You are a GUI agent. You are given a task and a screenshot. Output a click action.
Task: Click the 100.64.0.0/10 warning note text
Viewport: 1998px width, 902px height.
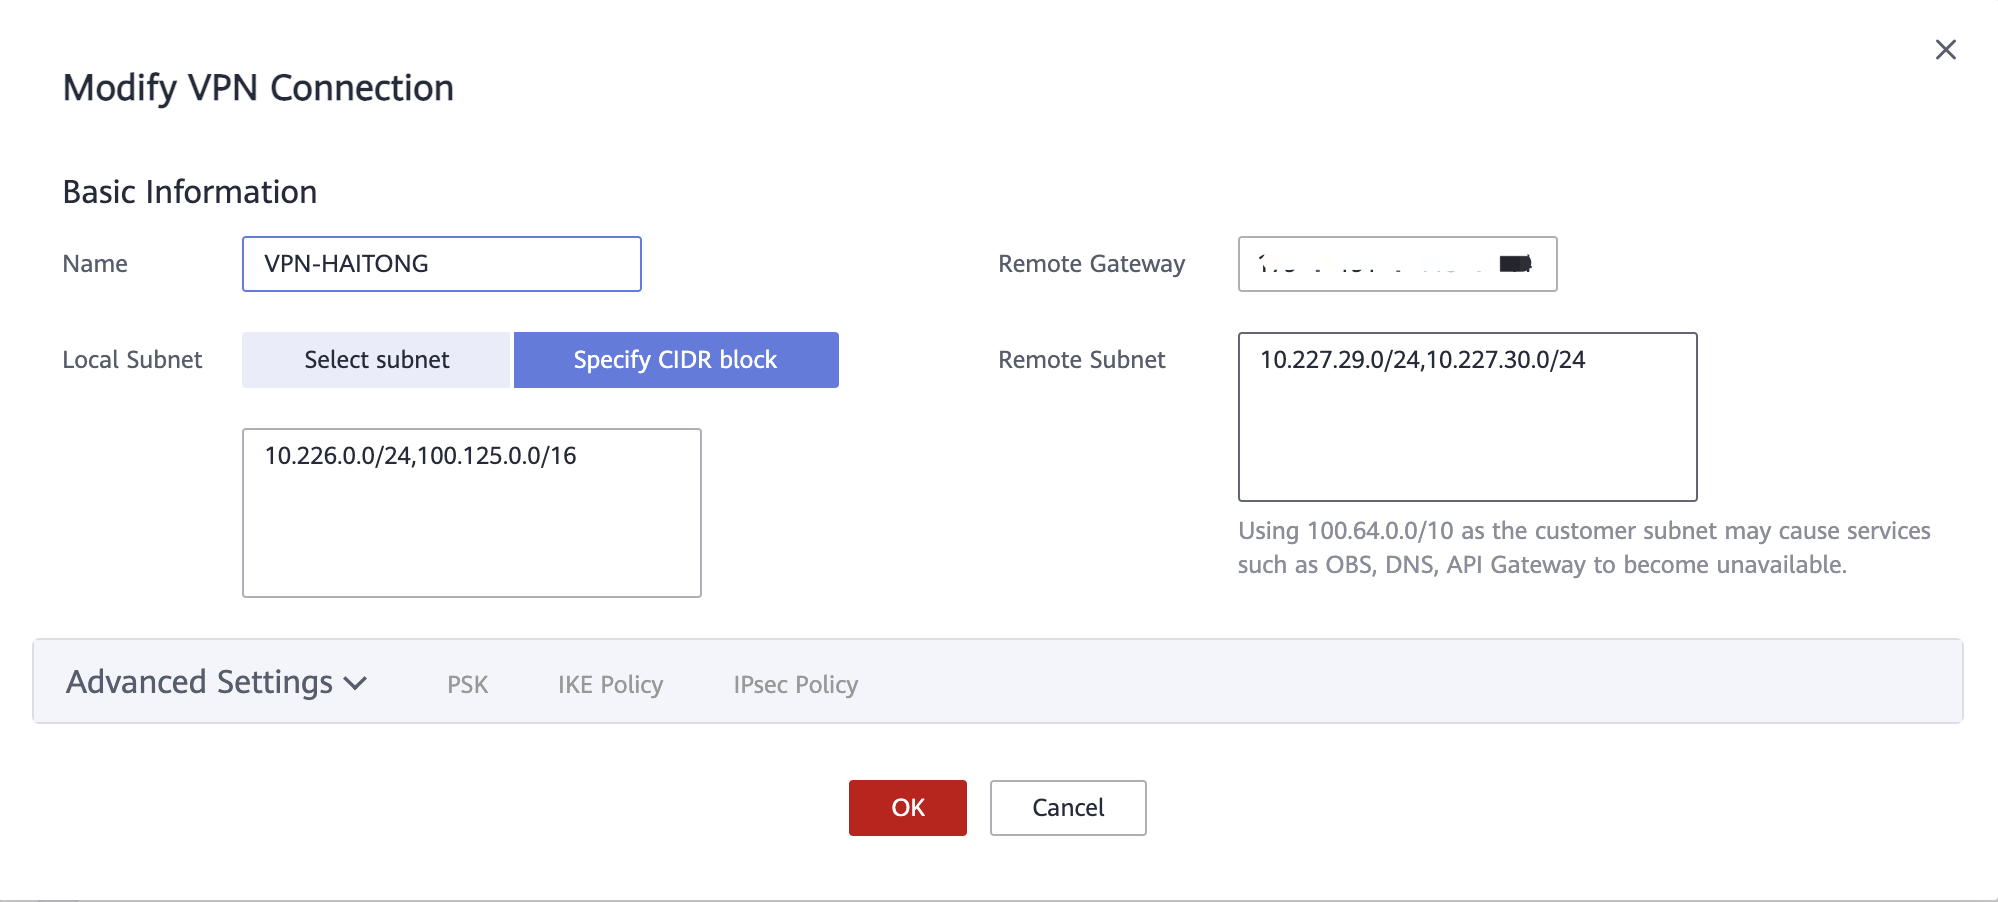click(1583, 548)
